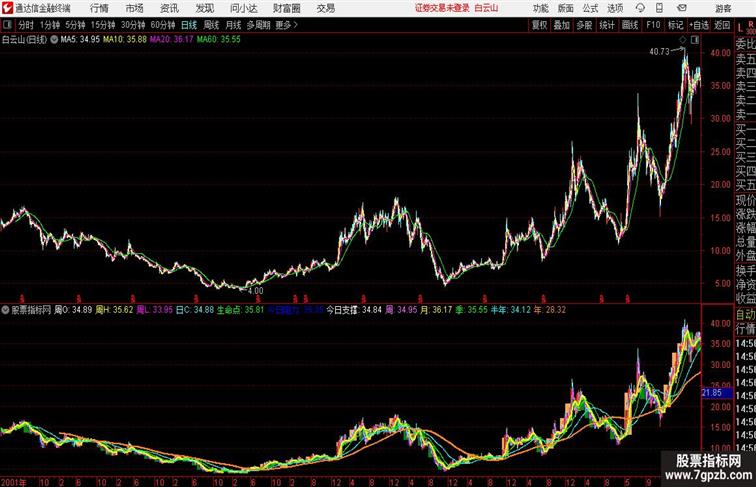Open the 多周期 multi-period view
756x487 pixels.
coord(258,25)
